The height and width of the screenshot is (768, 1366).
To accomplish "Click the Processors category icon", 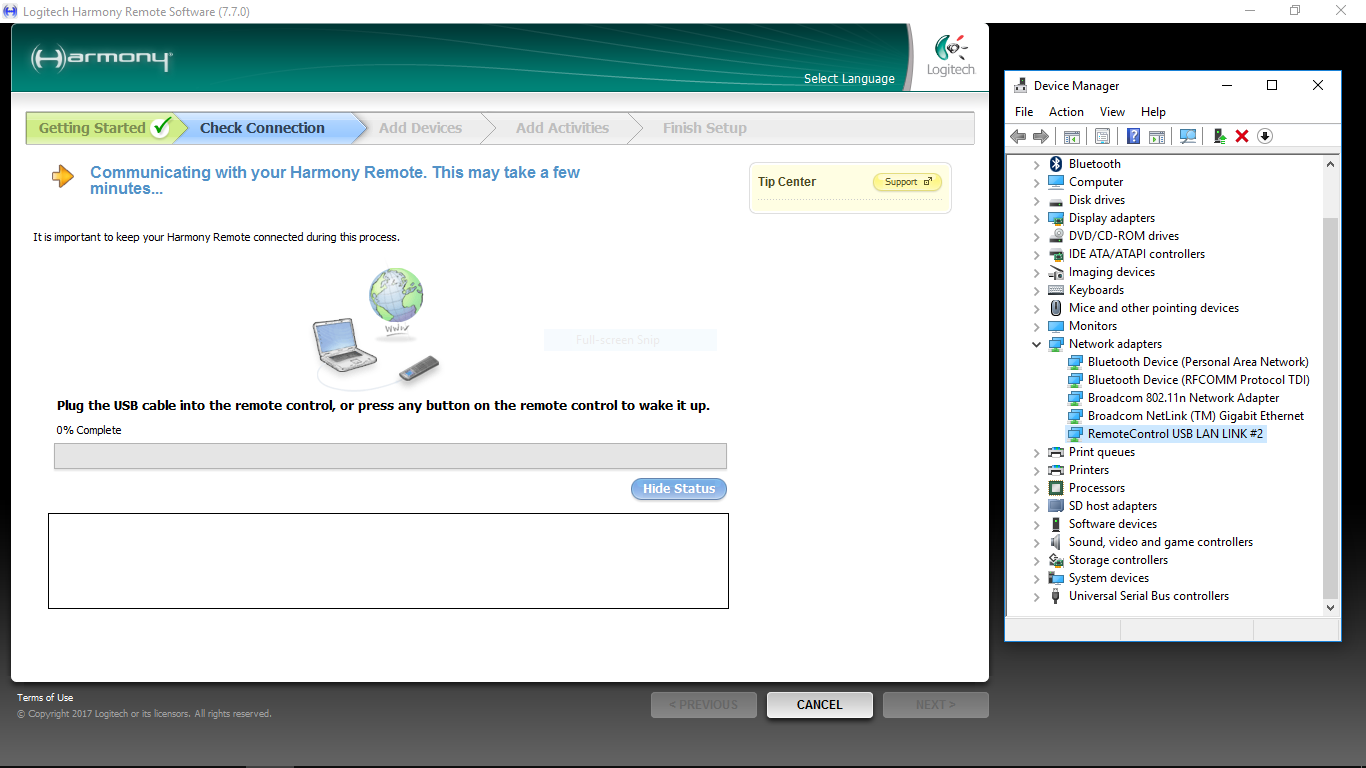I will (x=1055, y=488).
